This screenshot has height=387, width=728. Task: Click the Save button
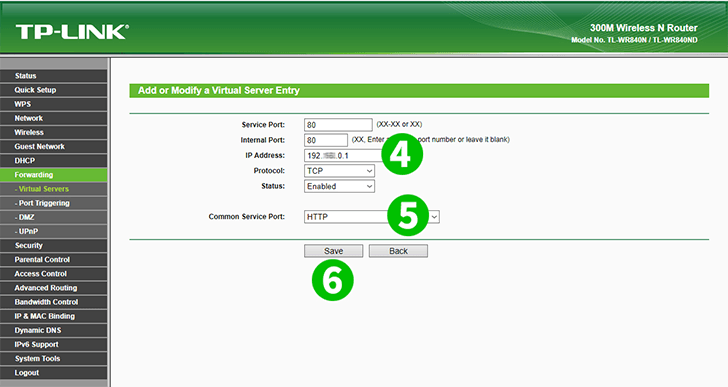(x=333, y=251)
